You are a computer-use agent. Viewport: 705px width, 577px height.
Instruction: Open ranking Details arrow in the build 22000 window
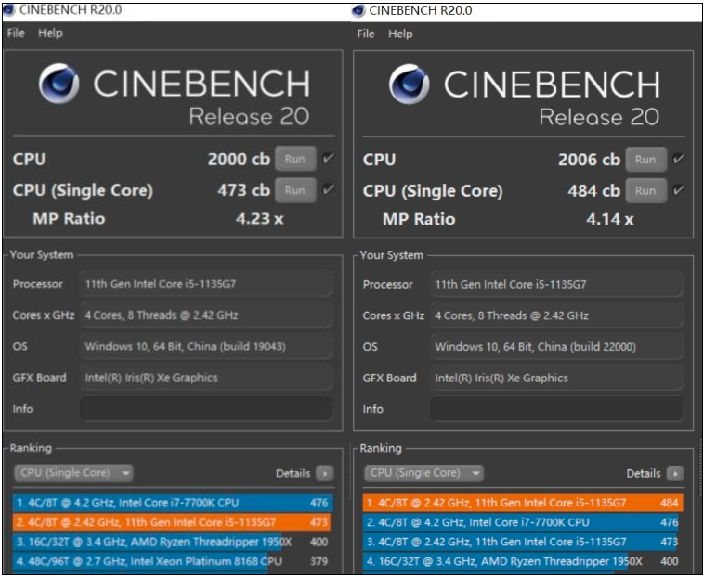point(675,473)
